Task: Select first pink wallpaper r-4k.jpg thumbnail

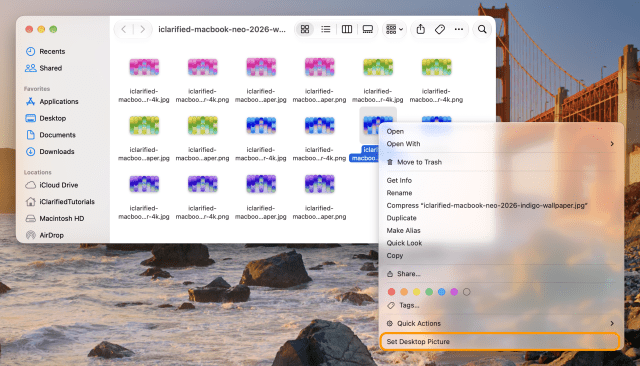Action: pyautogui.click(x=144, y=67)
